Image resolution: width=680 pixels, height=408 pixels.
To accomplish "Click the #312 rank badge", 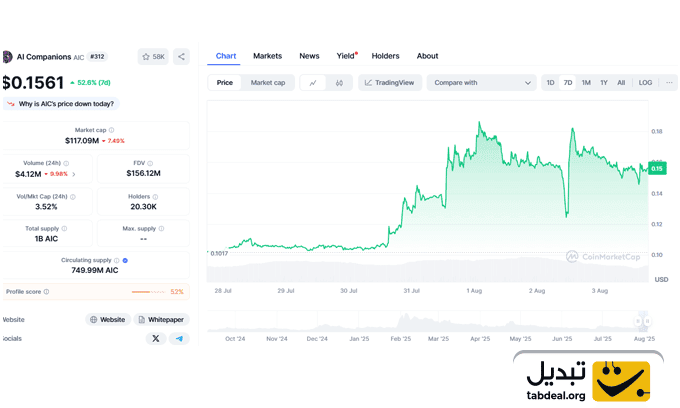I will 97,57.
